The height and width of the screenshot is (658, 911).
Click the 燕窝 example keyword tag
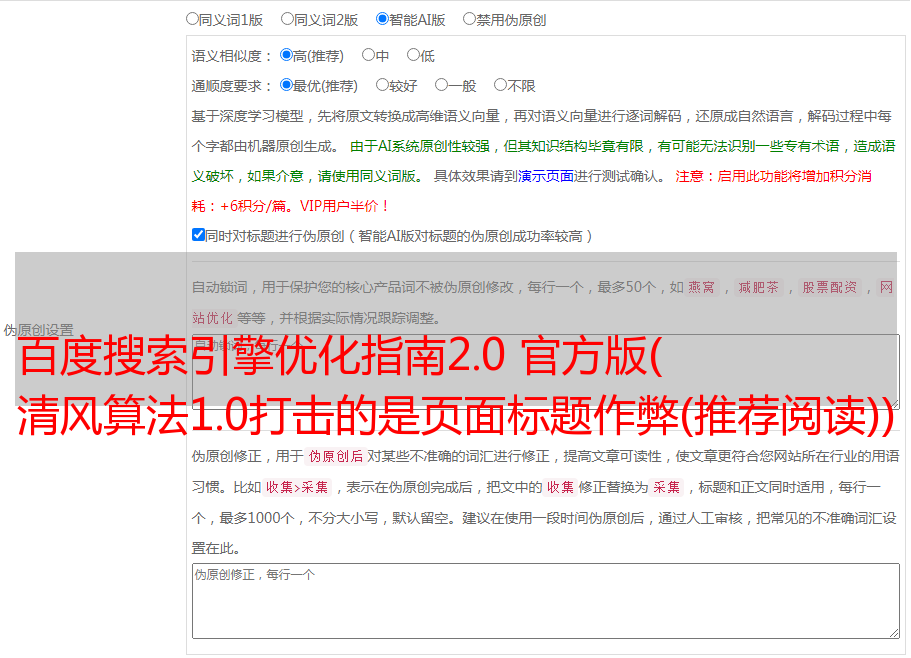[702, 287]
